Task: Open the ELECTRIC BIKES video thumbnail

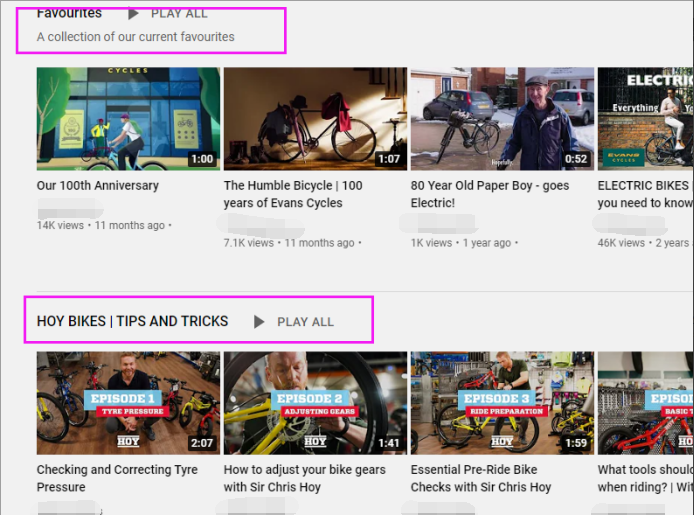Action: click(646, 119)
